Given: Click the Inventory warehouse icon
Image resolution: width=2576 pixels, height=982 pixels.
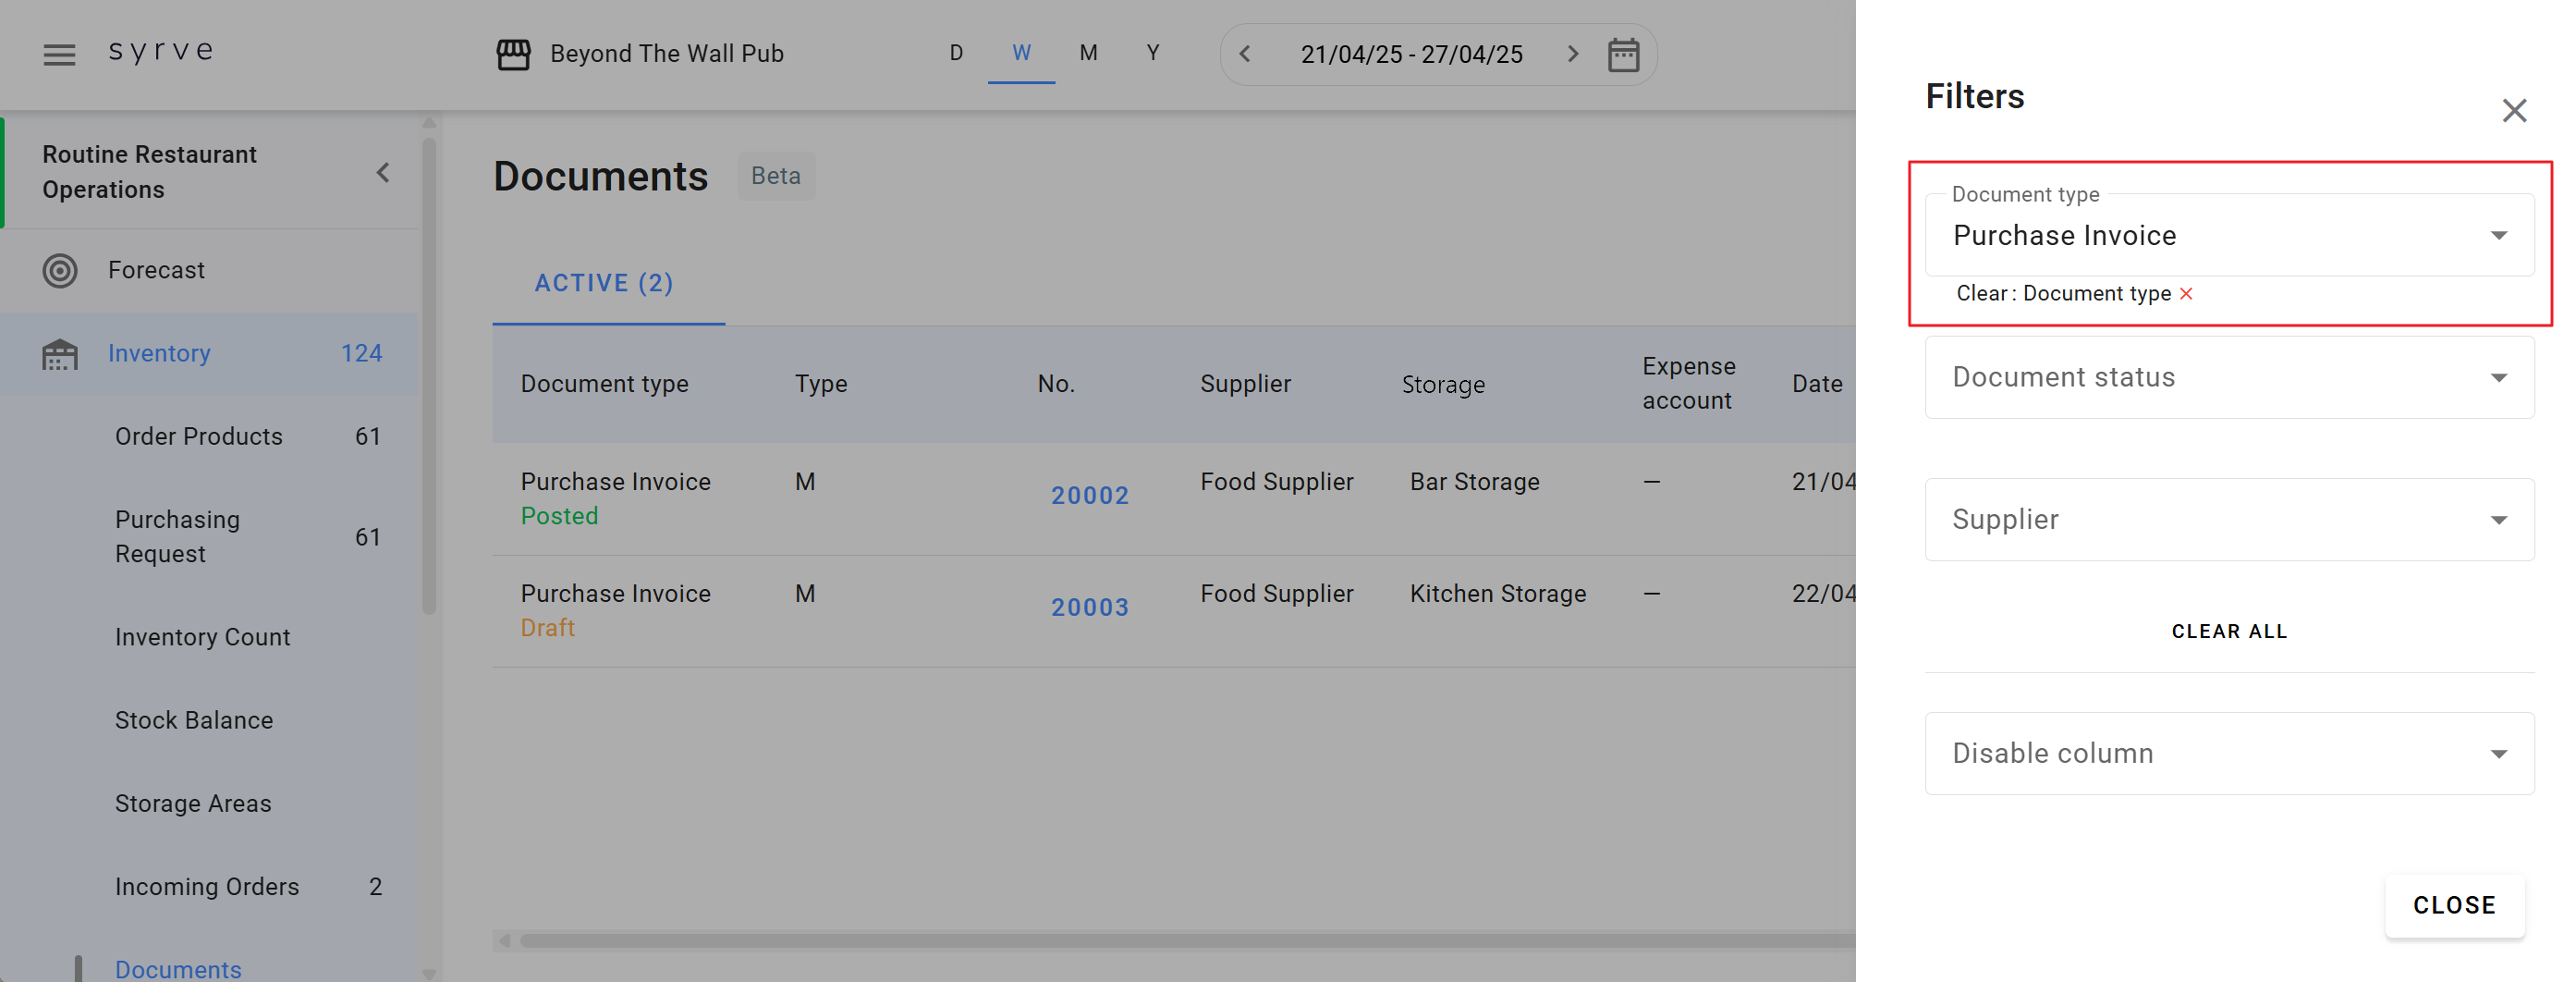Looking at the screenshot, I should tap(60, 354).
